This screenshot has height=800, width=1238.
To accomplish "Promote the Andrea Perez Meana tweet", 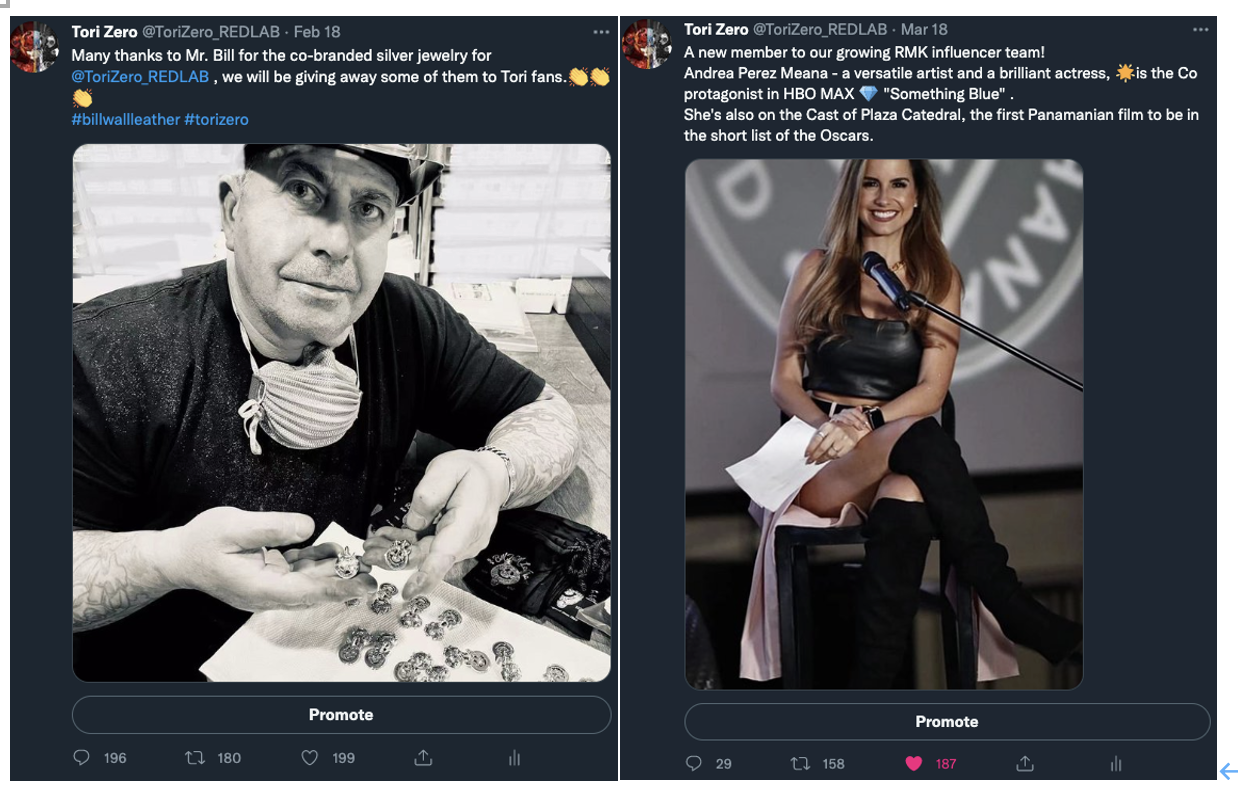I will tap(946, 722).
